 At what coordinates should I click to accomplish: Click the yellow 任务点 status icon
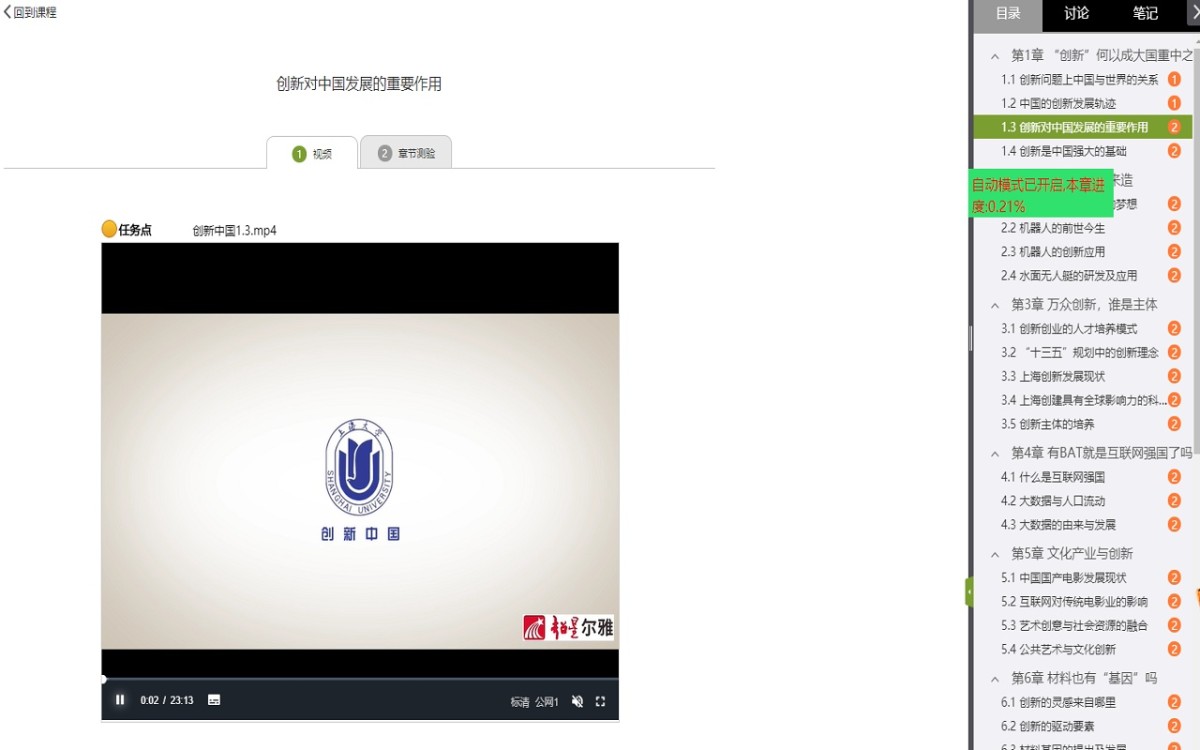point(109,229)
